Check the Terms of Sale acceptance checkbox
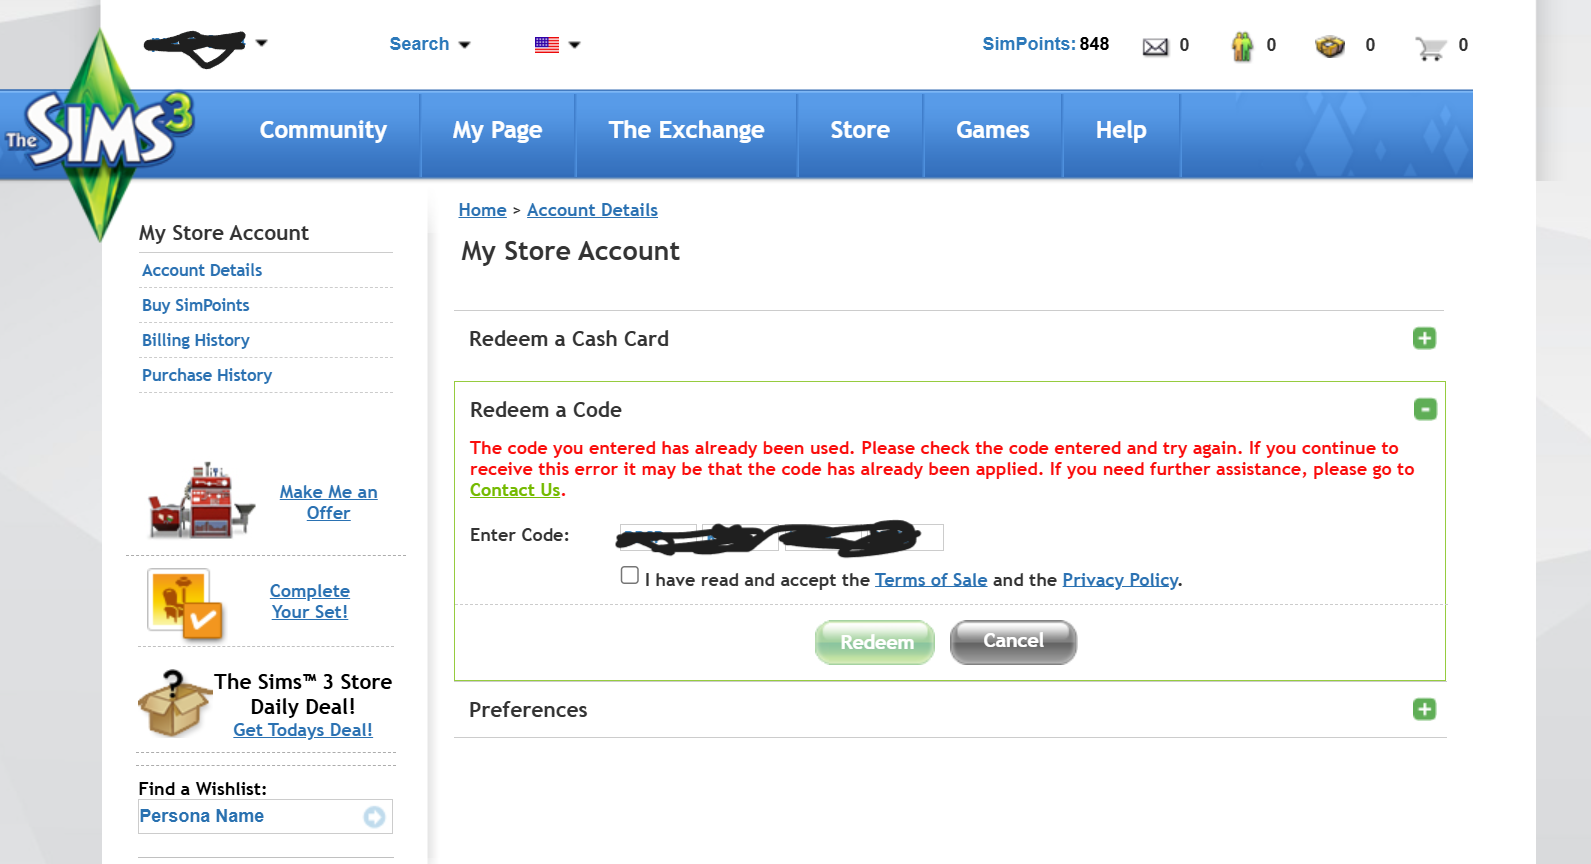1591x864 pixels. [629, 575]
